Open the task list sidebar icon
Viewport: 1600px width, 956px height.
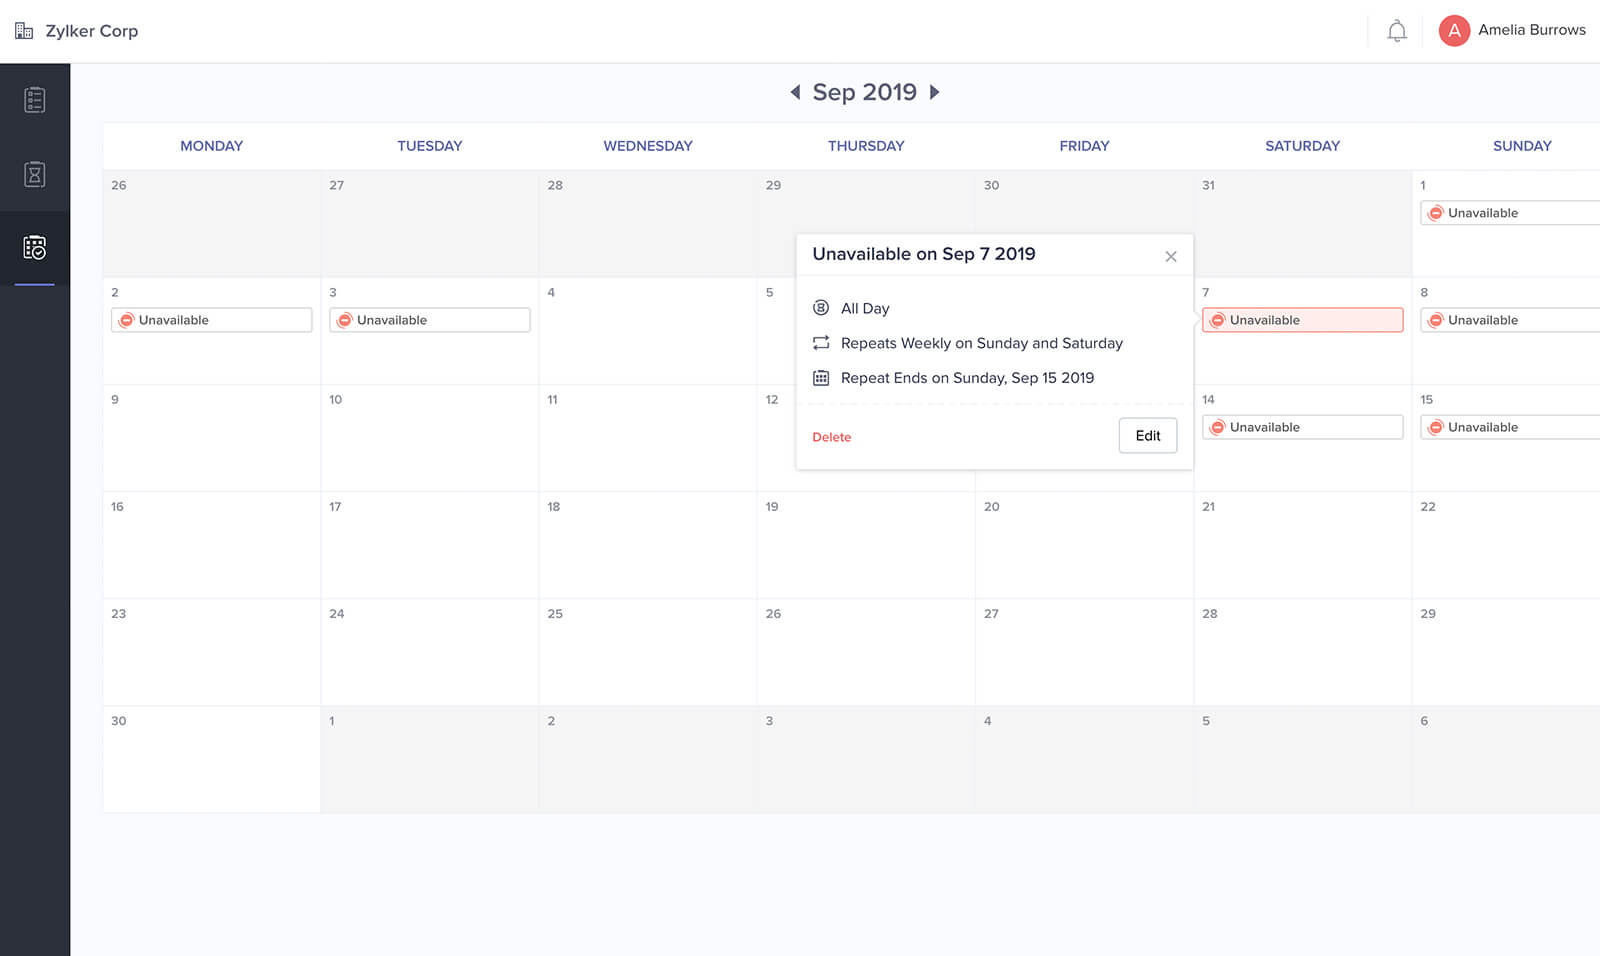coord(35,100)
